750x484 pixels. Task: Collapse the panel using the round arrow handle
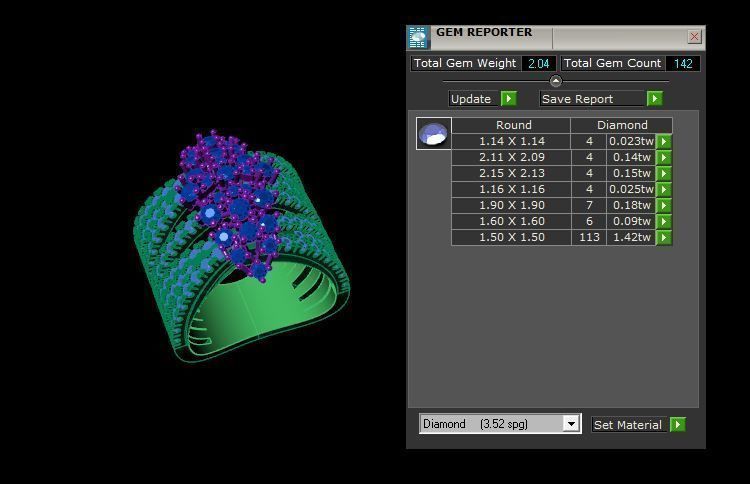tap(555, 81)
